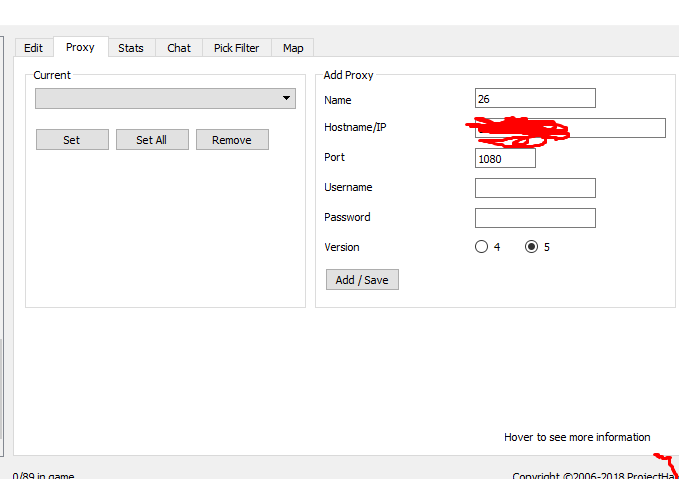Open the Pick Filter tab
The image size is (679, 479).
click(236, 48)
